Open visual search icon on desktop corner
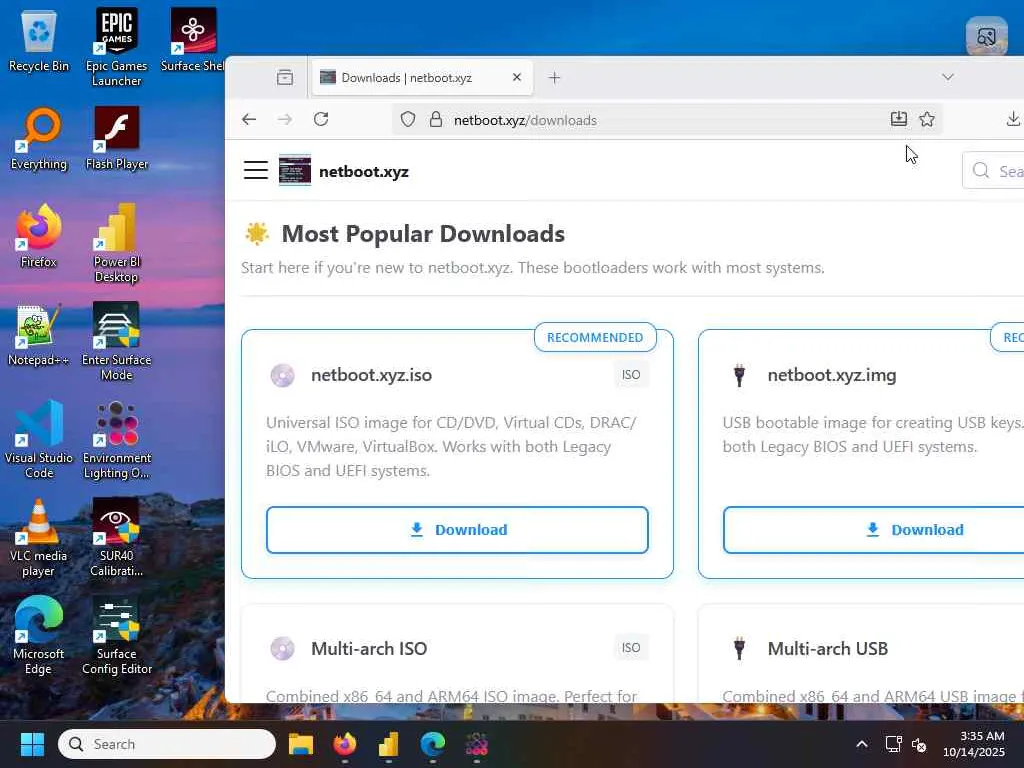 tap(987, 37)
